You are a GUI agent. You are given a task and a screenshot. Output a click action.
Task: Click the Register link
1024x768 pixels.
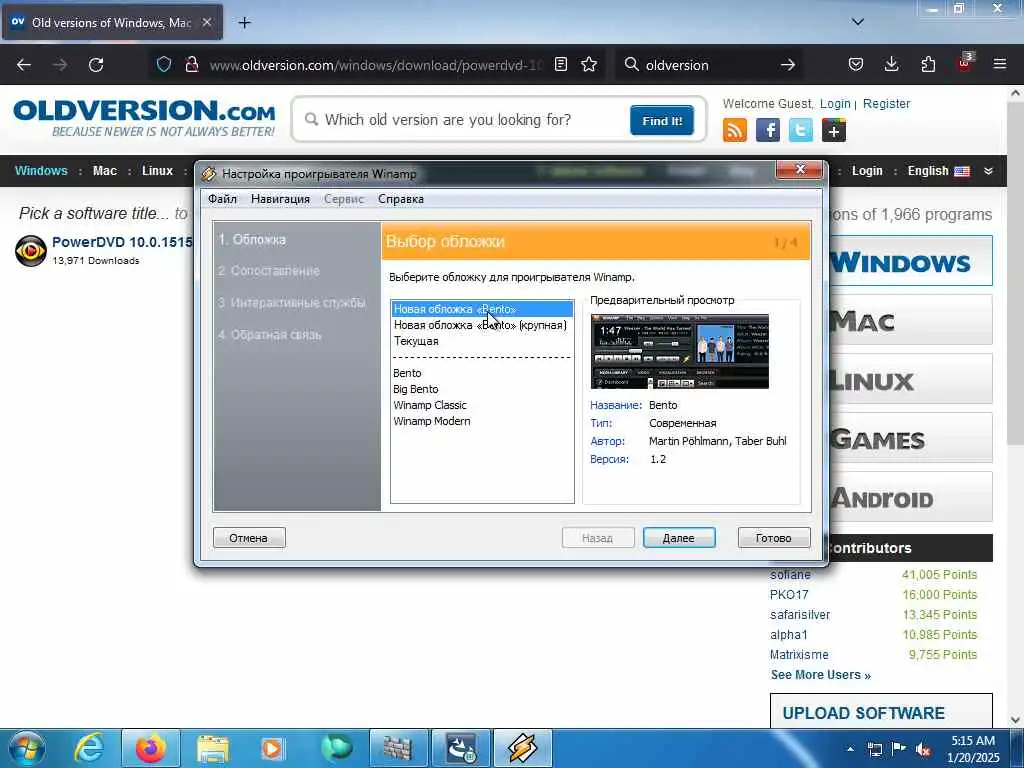coord(886,104)
